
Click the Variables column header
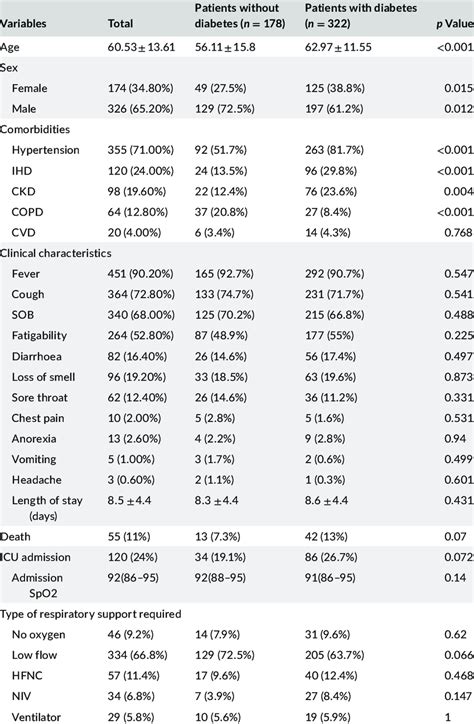[23, 24]
